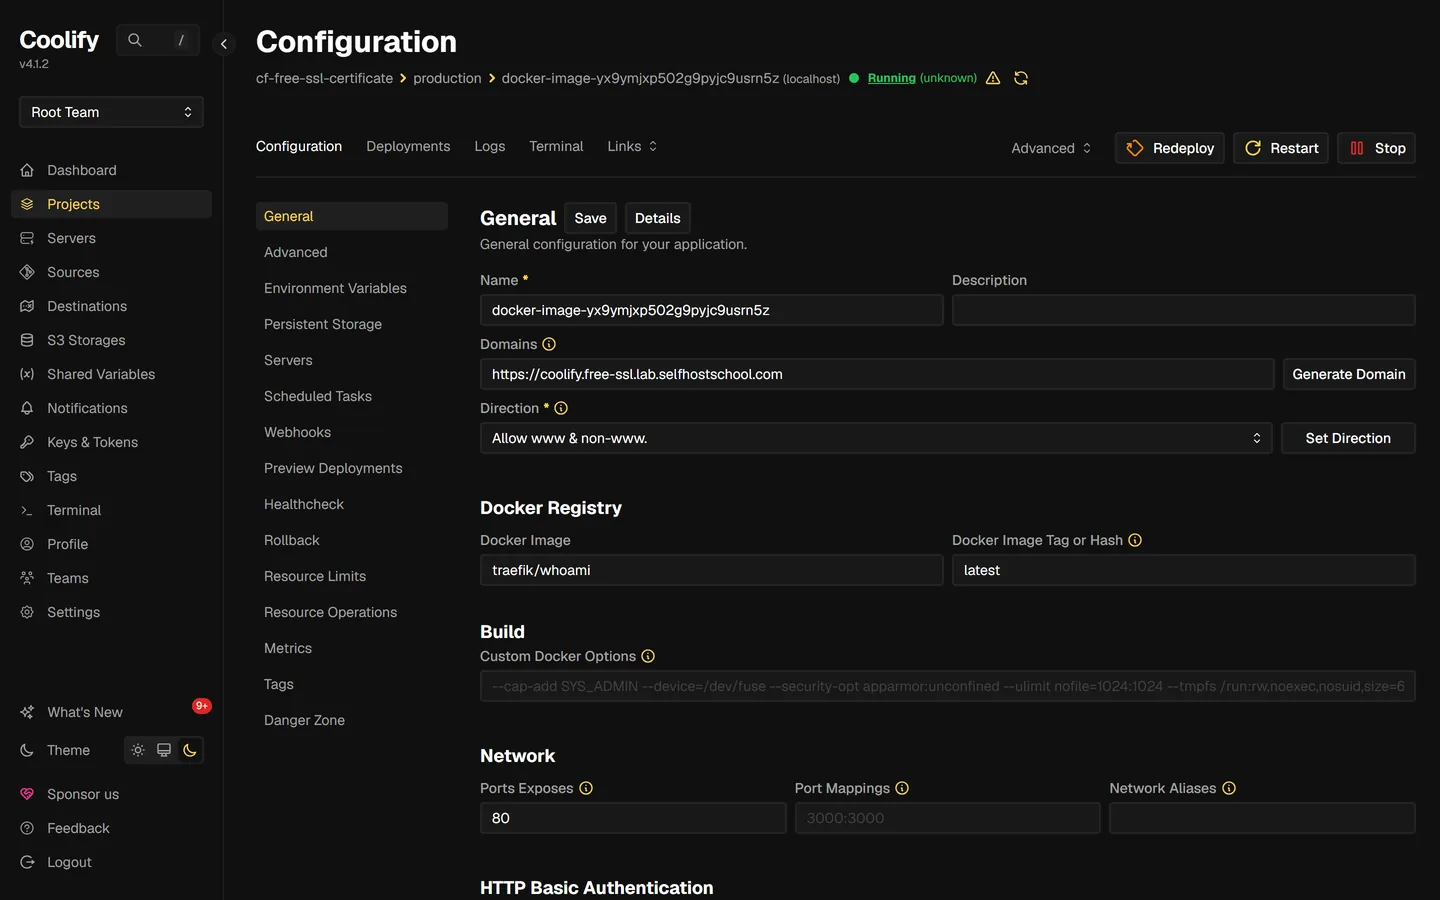Open production breadcrumb link
This screenshot has height=900, width=1440.
click(447, 78)
